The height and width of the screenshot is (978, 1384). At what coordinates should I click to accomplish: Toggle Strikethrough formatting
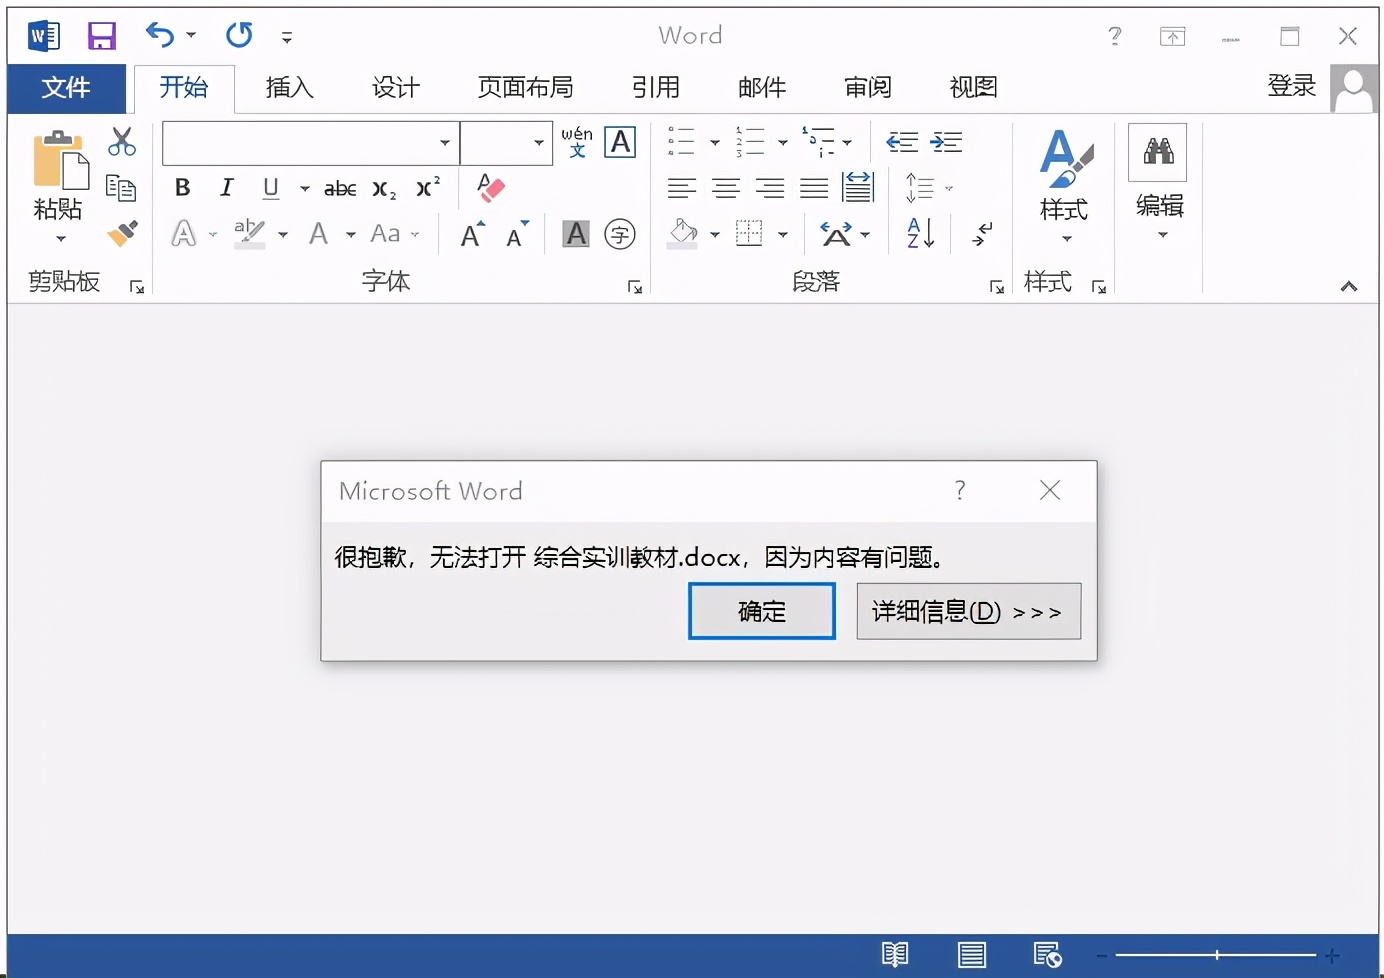[340, 188]
